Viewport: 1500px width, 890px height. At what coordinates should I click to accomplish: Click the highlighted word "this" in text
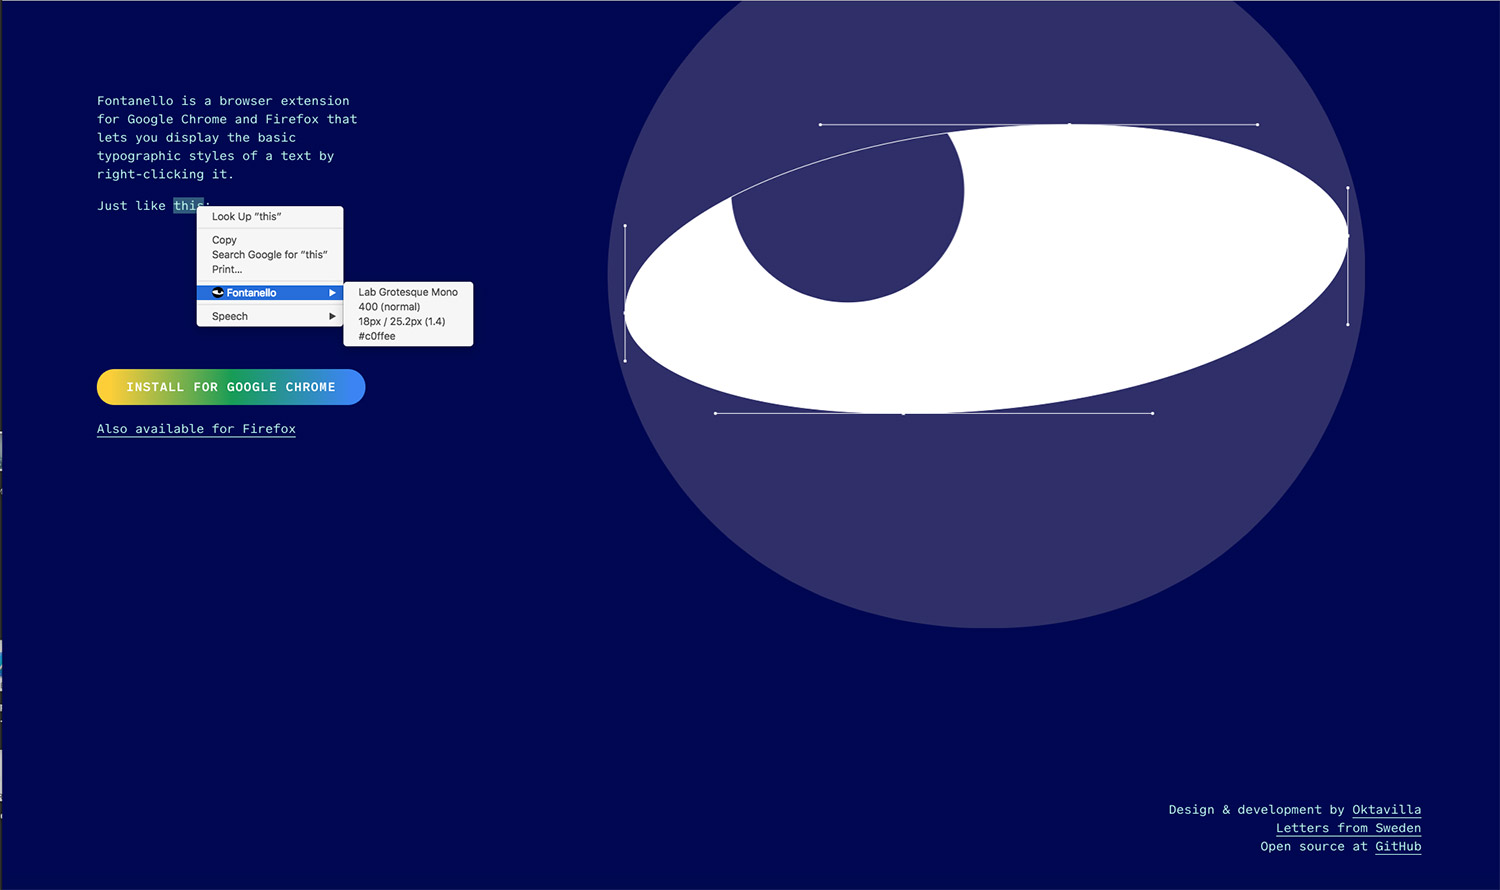click(x=185, y=206)
